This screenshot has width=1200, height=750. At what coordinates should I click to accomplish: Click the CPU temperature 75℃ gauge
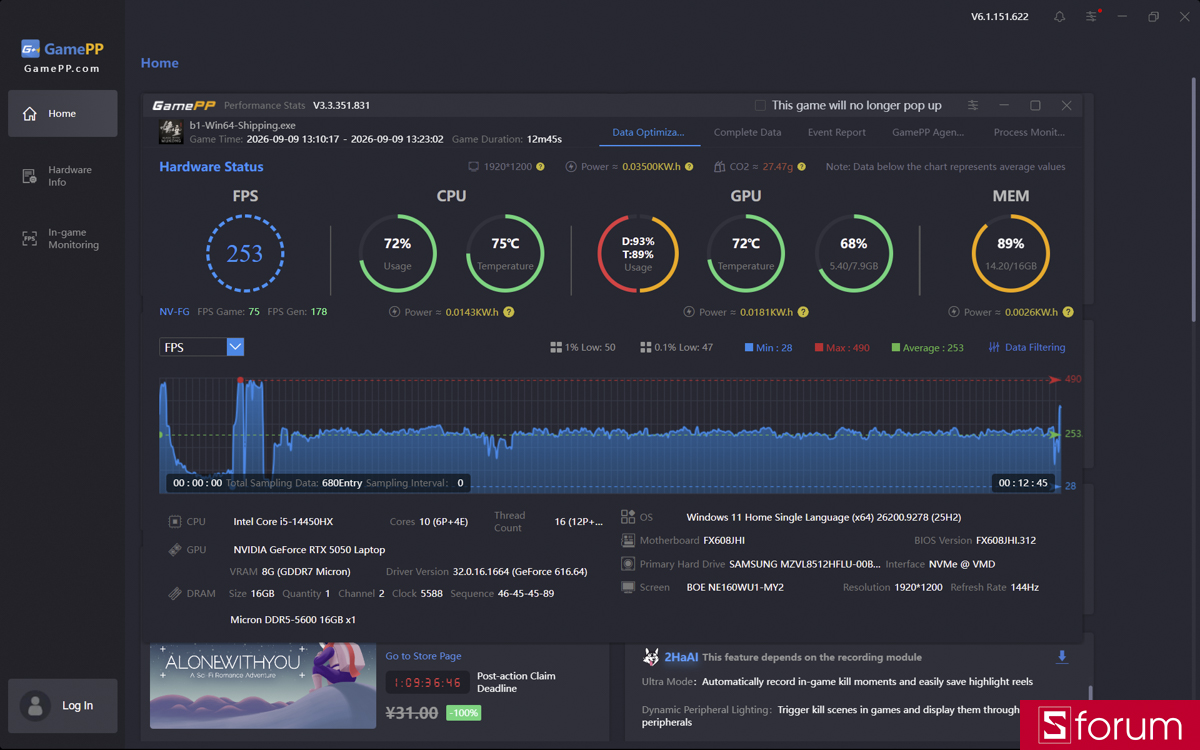point(505,253)
